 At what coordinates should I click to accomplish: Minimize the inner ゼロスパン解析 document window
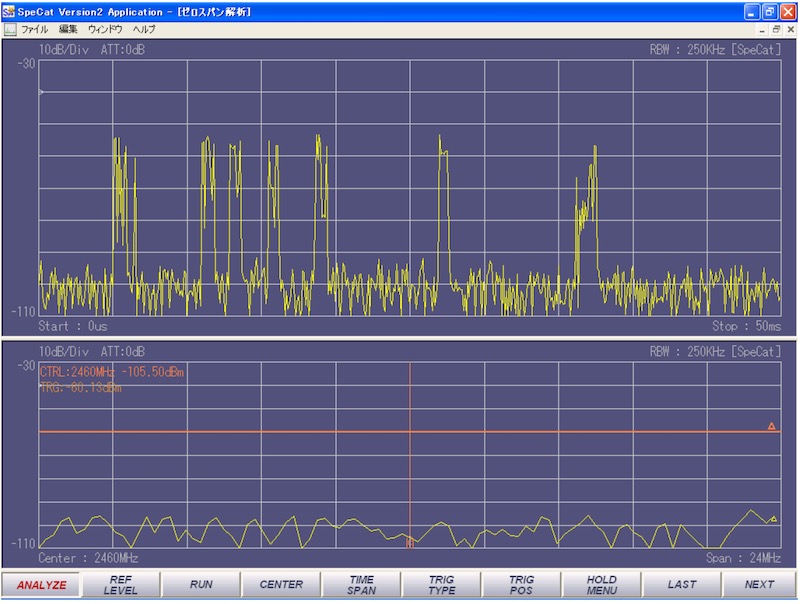(762, 30)
